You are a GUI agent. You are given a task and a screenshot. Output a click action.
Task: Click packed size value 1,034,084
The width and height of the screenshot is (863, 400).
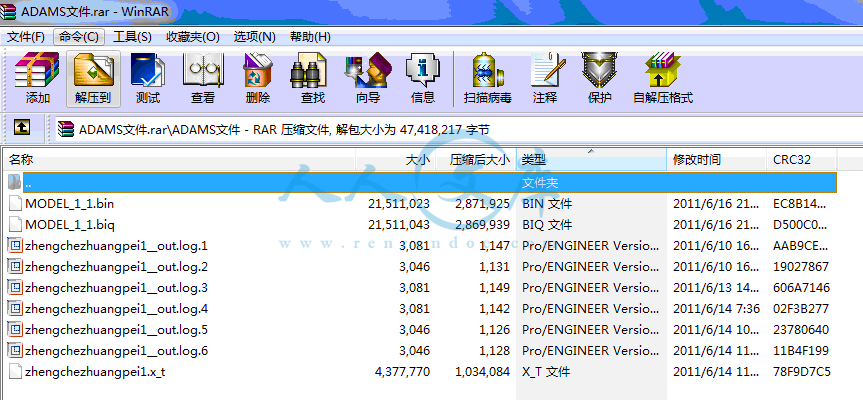click(x=483, y=371)
